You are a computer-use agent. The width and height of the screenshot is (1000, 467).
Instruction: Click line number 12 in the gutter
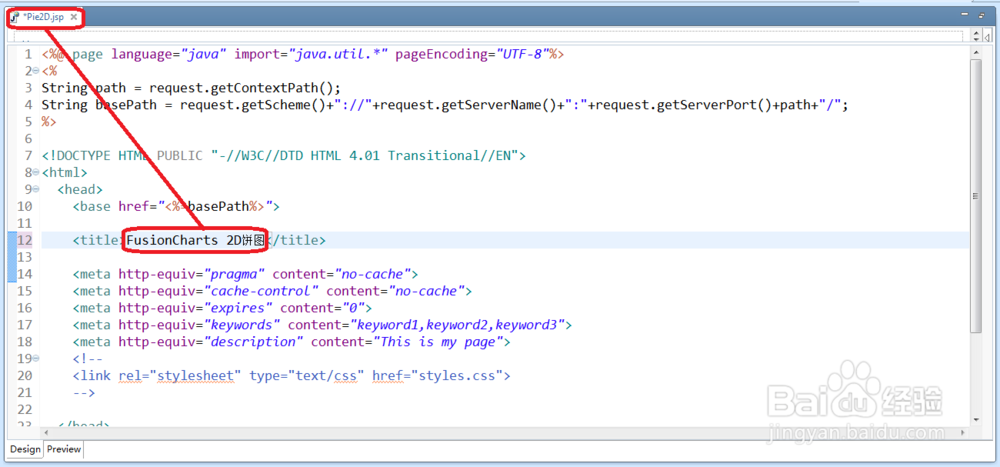(x=24, y=241)
